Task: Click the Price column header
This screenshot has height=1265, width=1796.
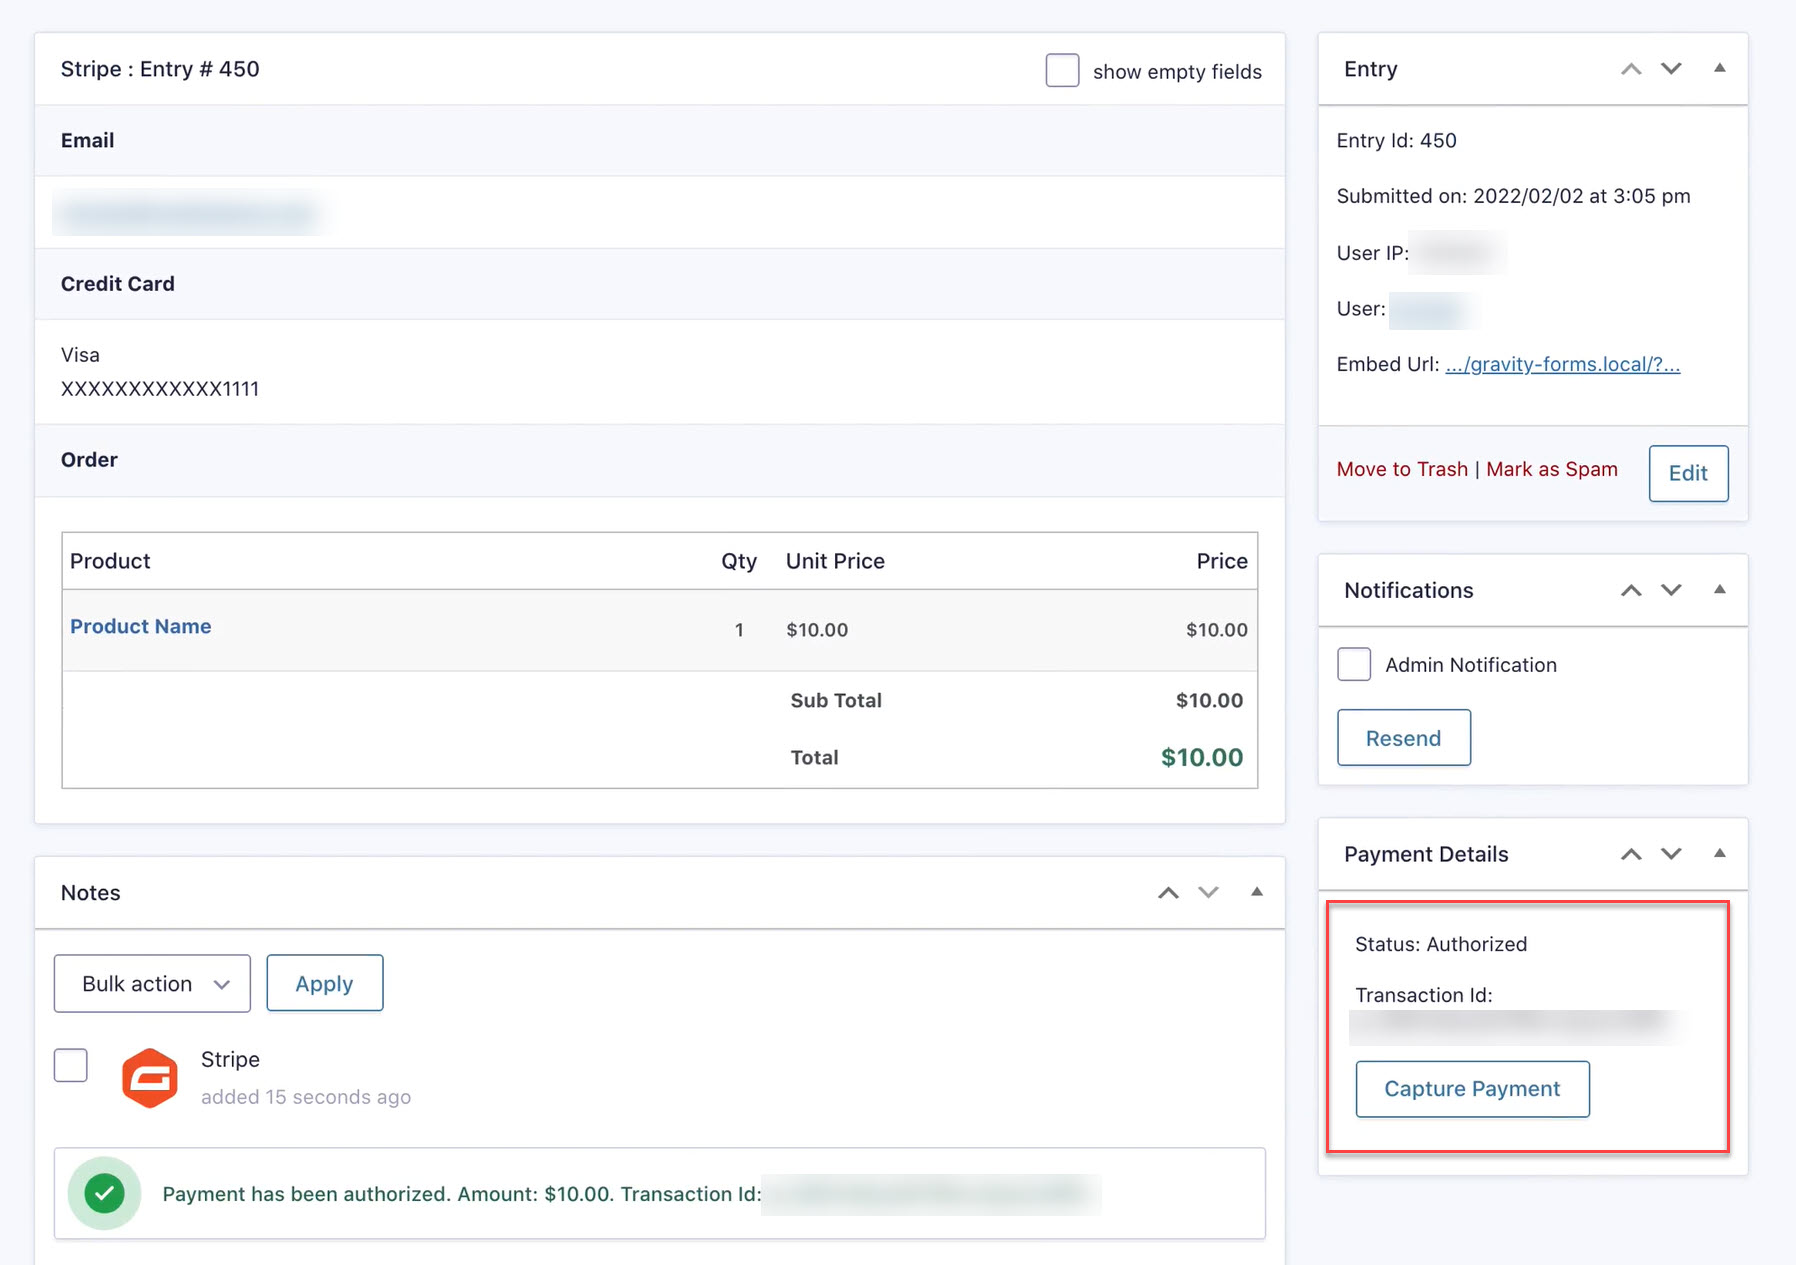Action: 1222,561
